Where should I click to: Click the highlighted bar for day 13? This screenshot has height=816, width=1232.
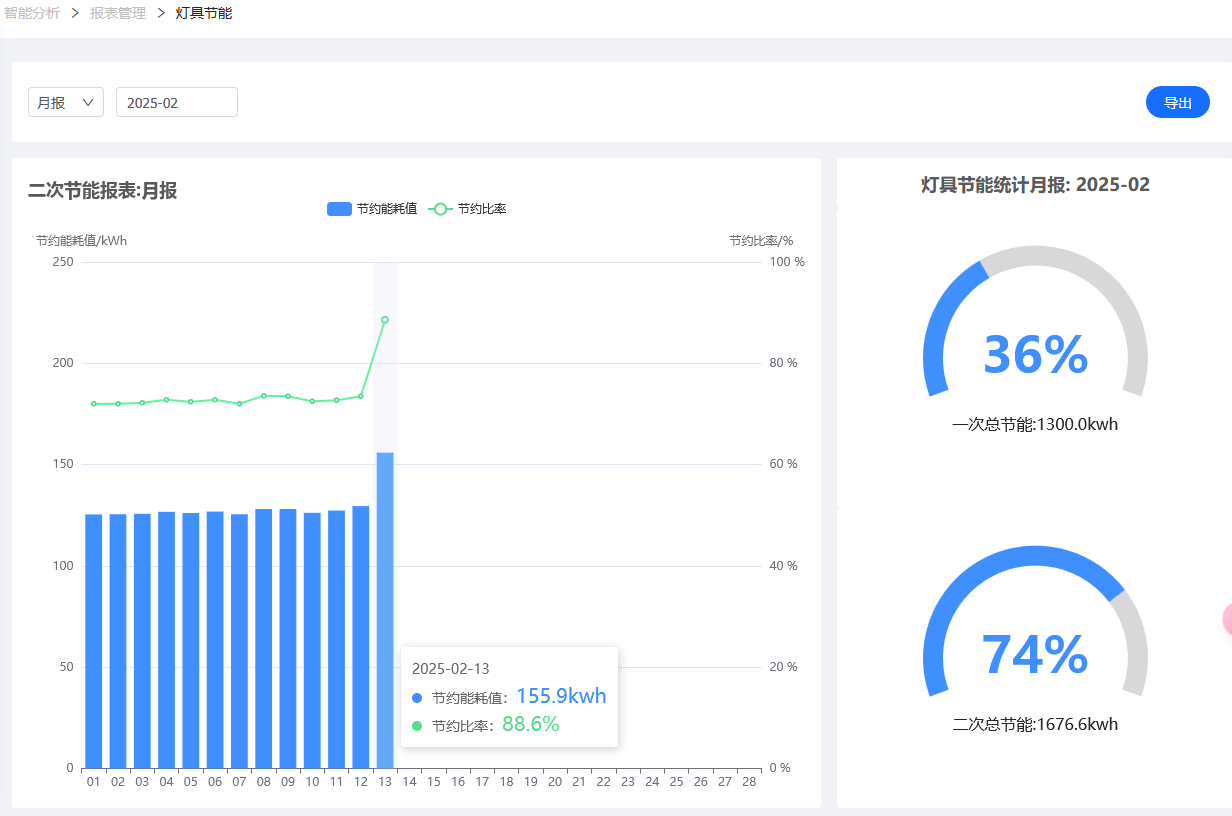pyautogui.click(x=385, y=610)
